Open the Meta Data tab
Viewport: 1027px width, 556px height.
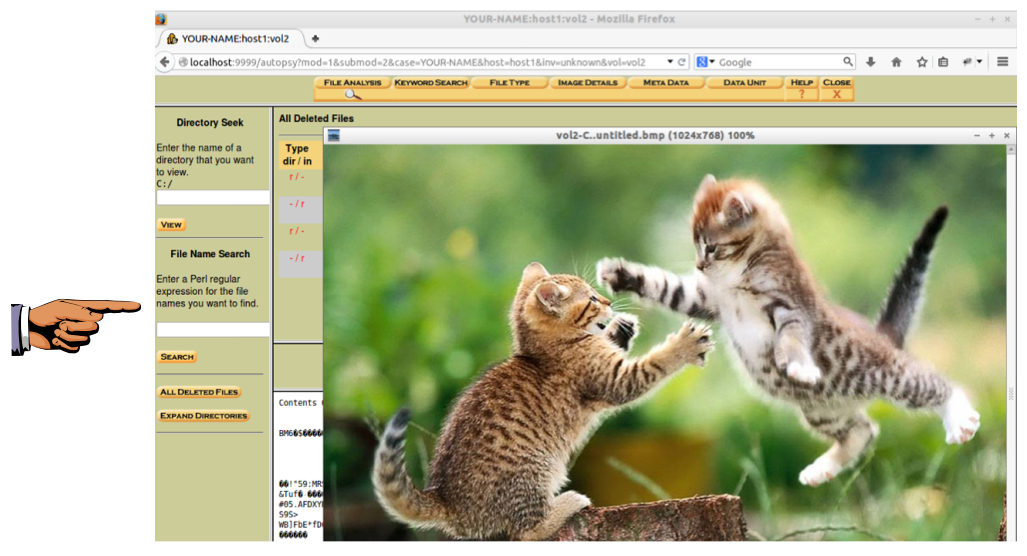pyautogui.click(x=666, y=83)
